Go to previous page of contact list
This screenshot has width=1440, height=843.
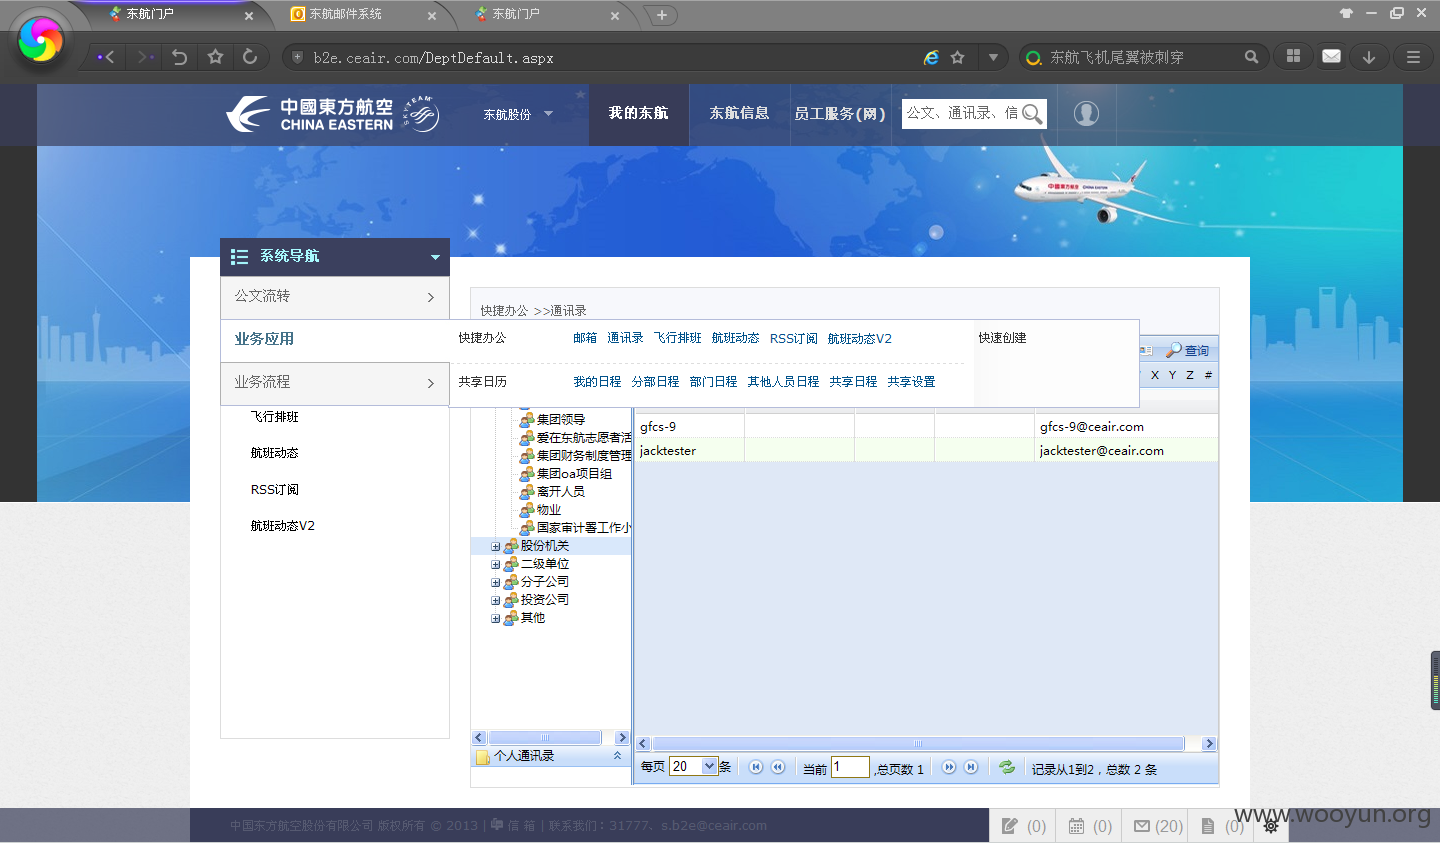(778, 767)
